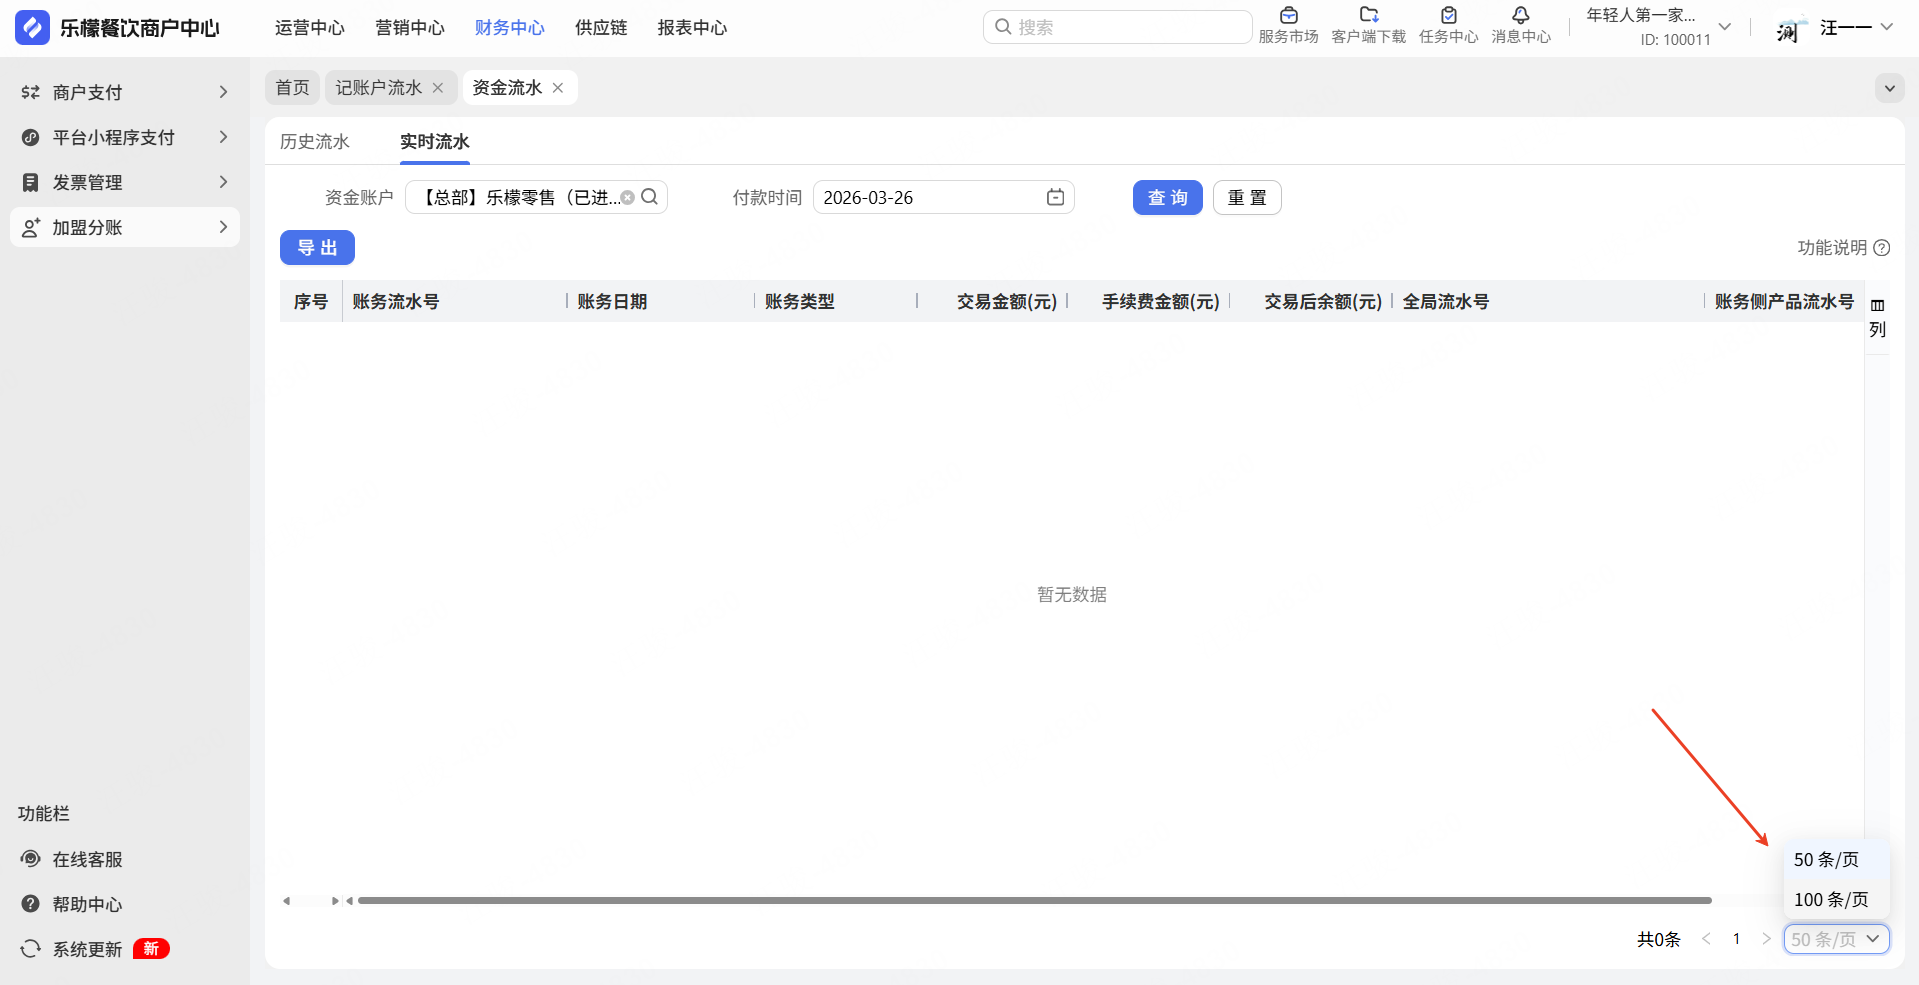This screenshot has width=1919, height=985.
Task: Open the store switcher dropdown by ID 100011
Action: [1724, 27]
